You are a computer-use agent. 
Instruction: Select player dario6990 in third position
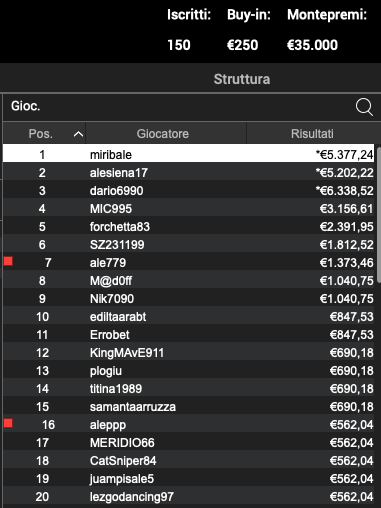coord(189,190)
